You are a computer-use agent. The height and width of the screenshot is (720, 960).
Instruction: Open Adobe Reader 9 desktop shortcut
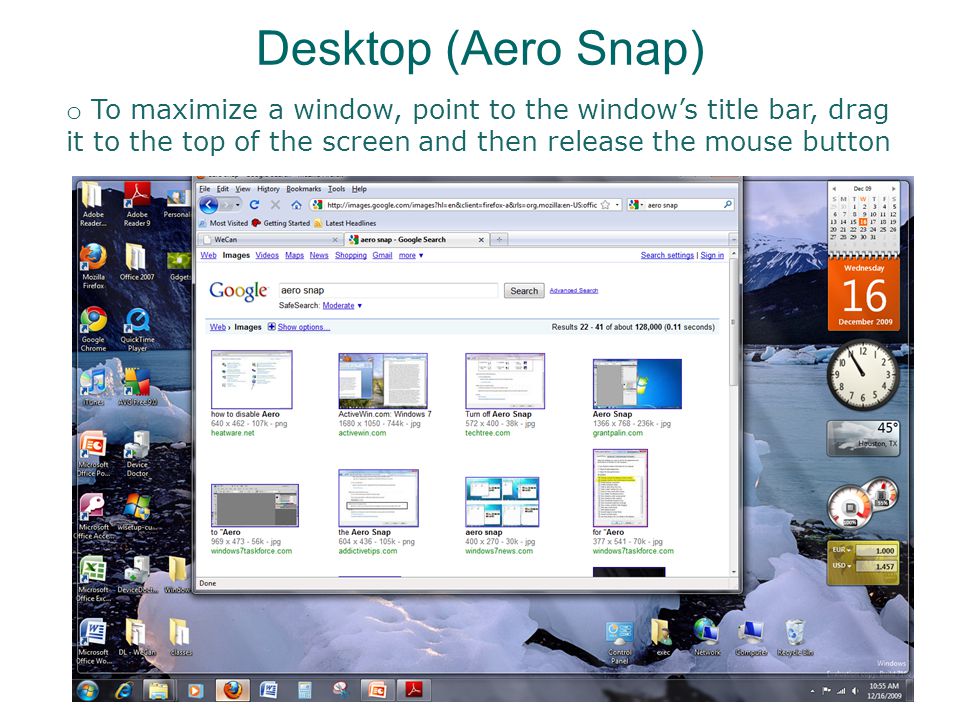pos(137,204)
